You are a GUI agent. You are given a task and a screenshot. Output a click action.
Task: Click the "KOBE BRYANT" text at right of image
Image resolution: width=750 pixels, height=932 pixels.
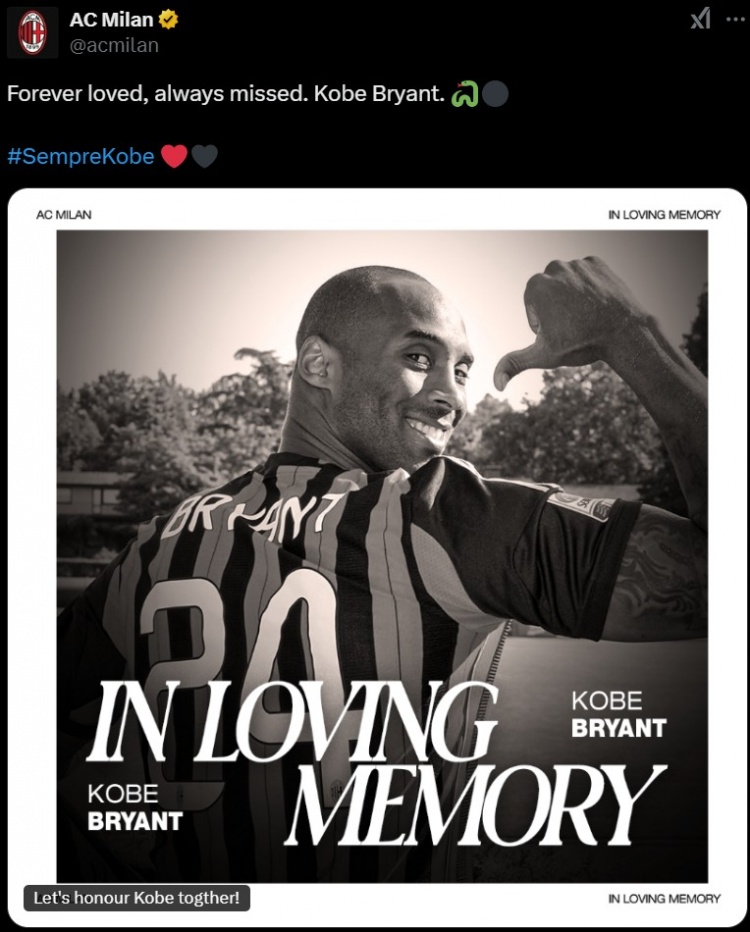pyautogui.click(x=618, y=715)
